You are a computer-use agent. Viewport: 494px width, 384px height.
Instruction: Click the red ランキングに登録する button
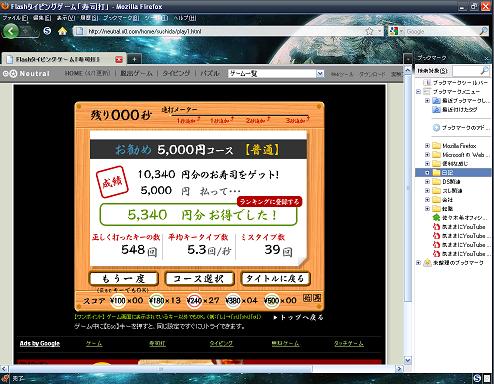click(x=269, y=202)
